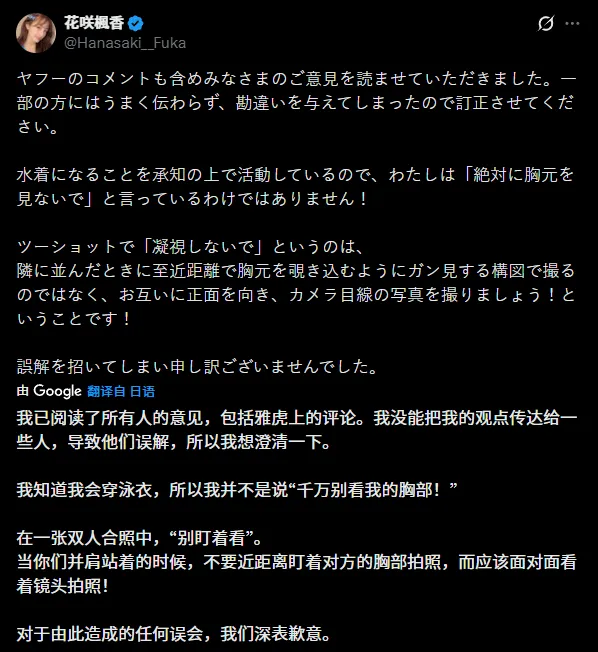Click the paragraph starting with 隣に並んだとき
Viewport: 598px width, 652px height.
[296, 295]
